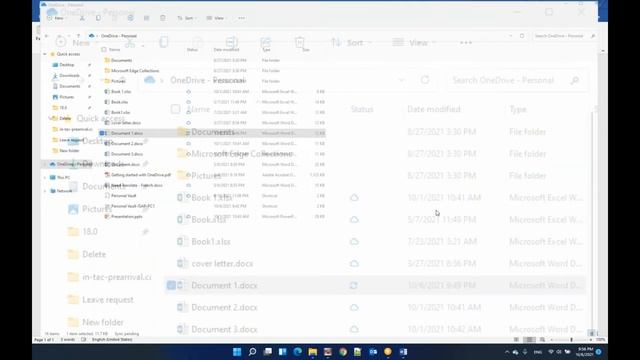Open Task View from taskbar
The image size is (640, 360).
click(267, 352)
